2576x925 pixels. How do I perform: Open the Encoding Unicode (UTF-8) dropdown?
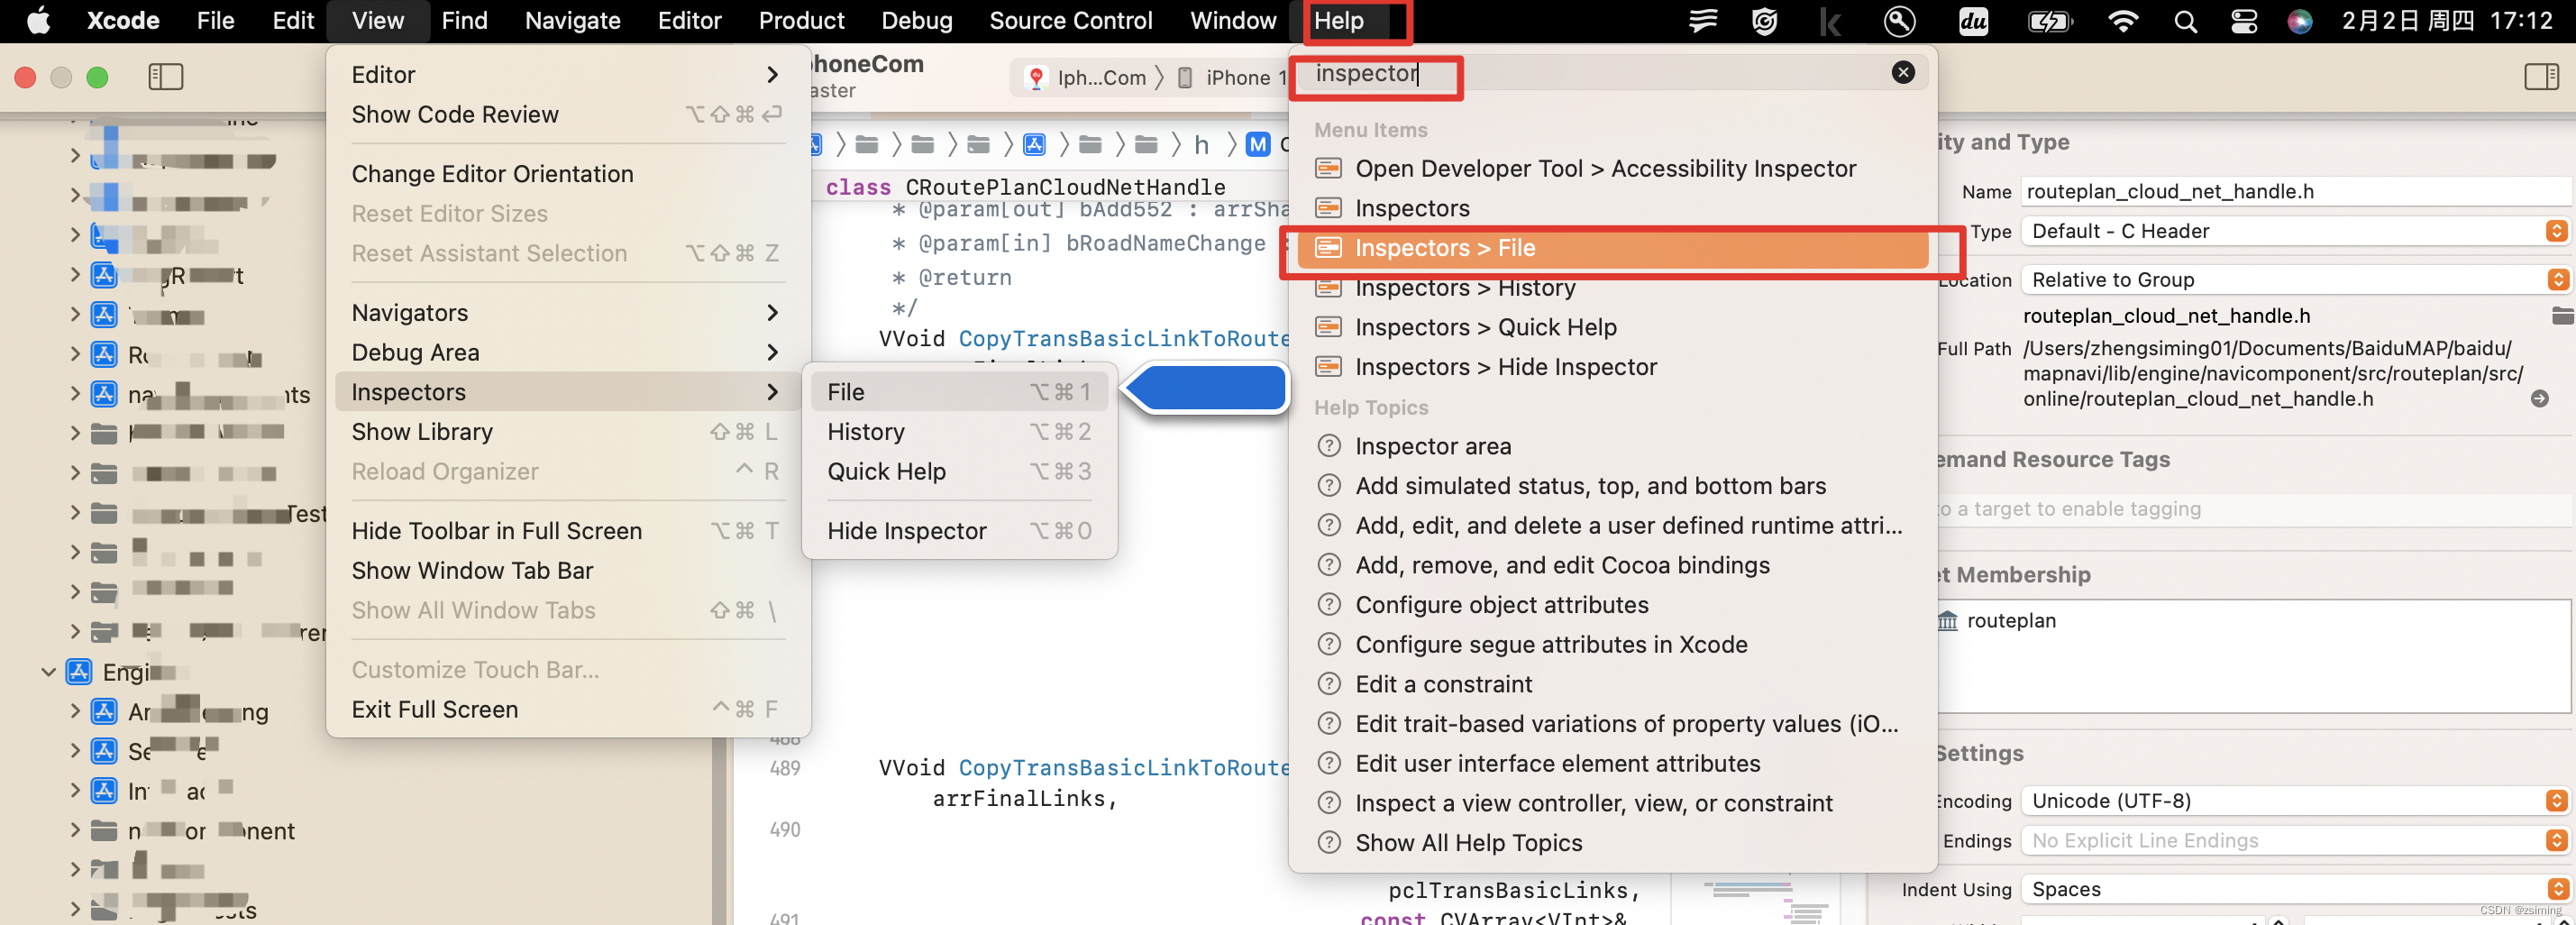(2295, 801)
